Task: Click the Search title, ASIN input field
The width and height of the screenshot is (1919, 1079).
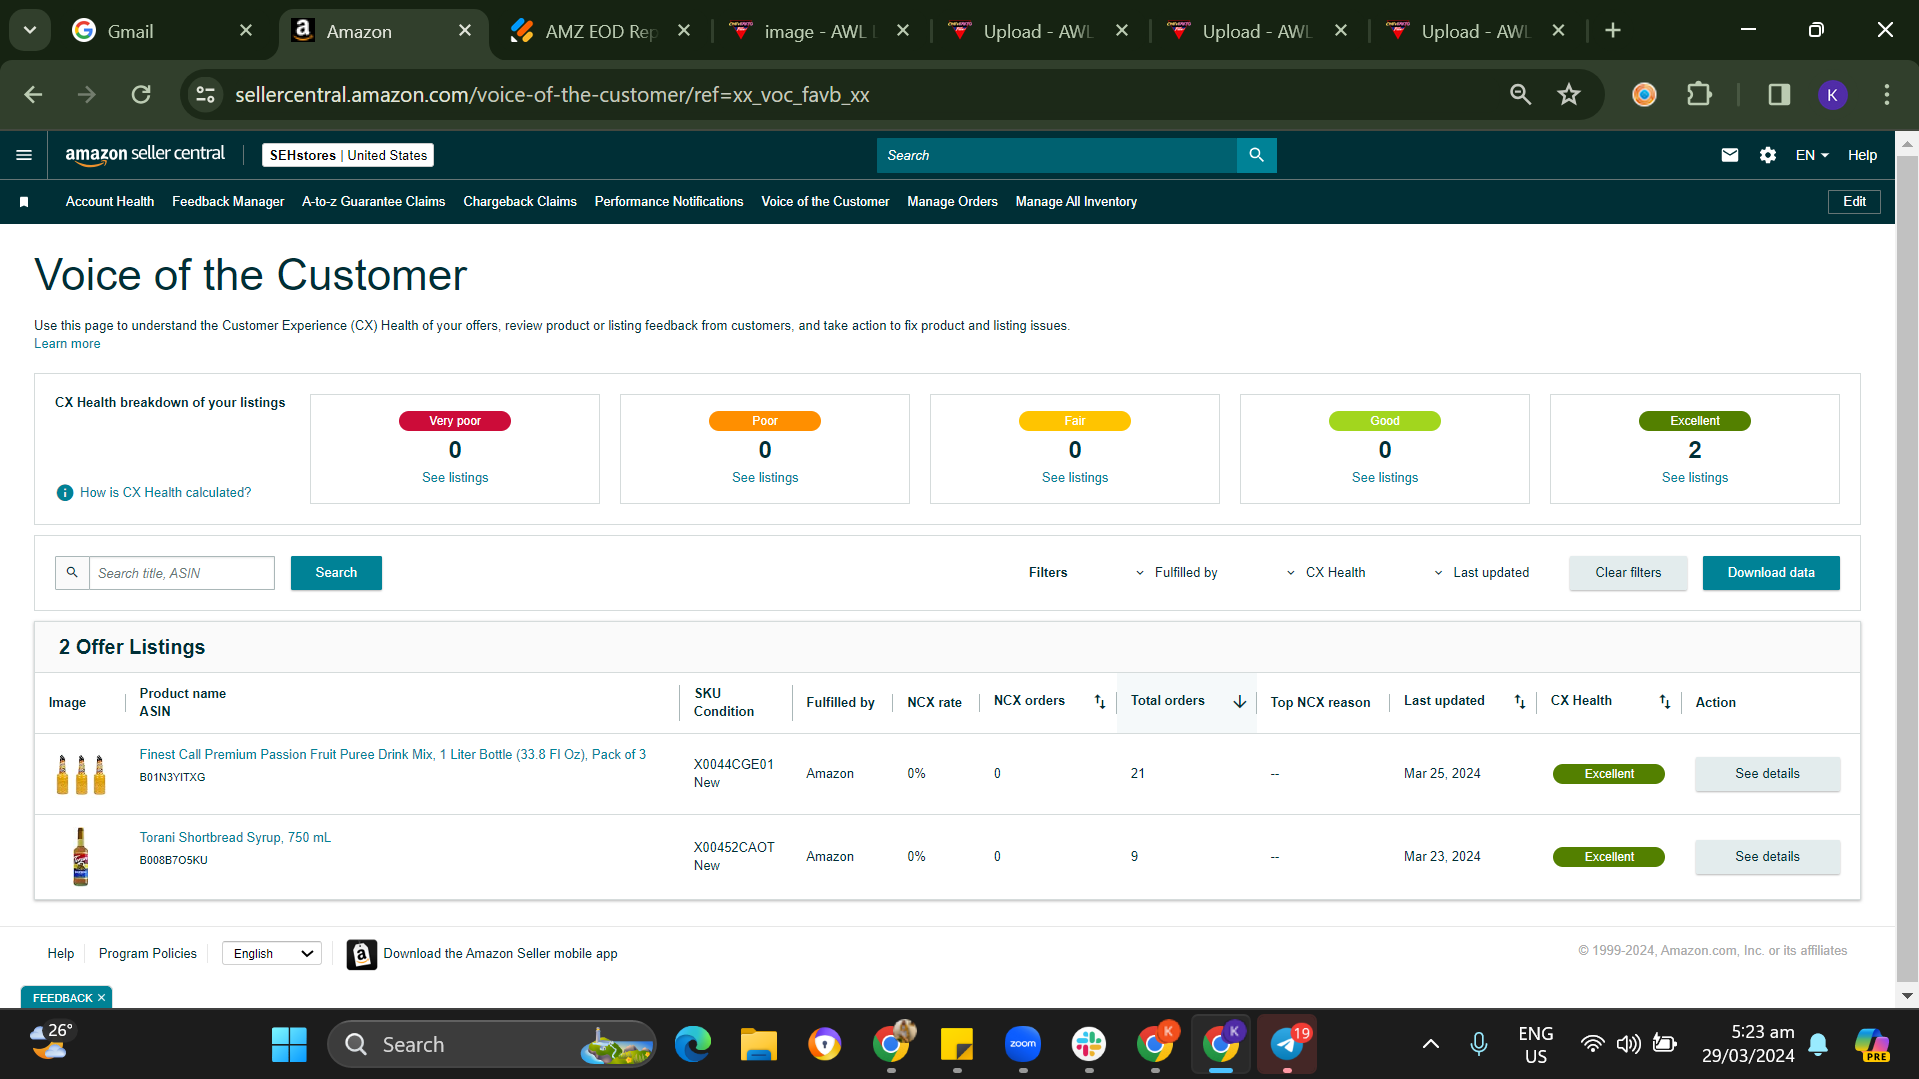Action: [181, 573]
